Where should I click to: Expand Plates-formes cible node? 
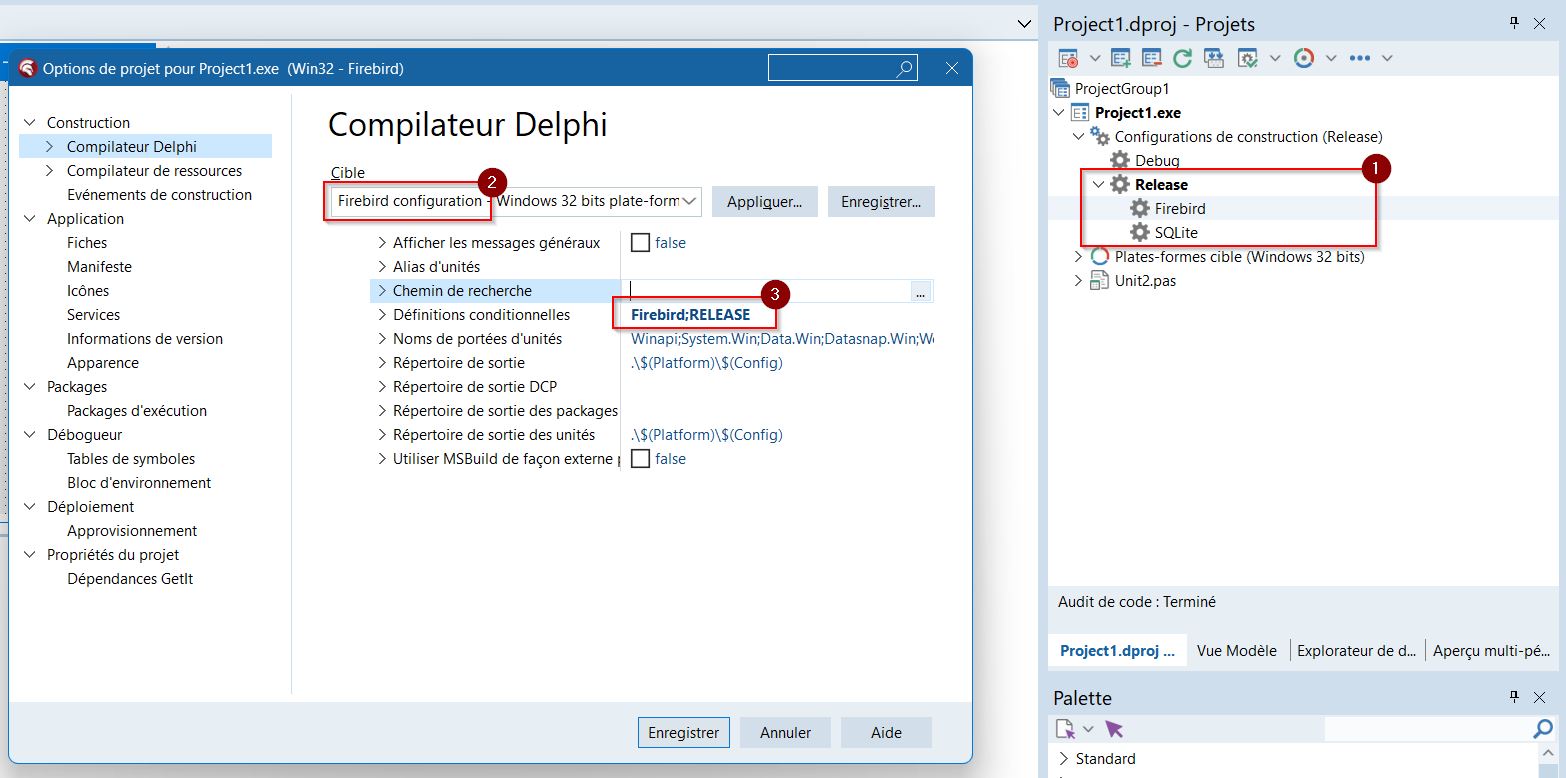(x=1078, y=257)
